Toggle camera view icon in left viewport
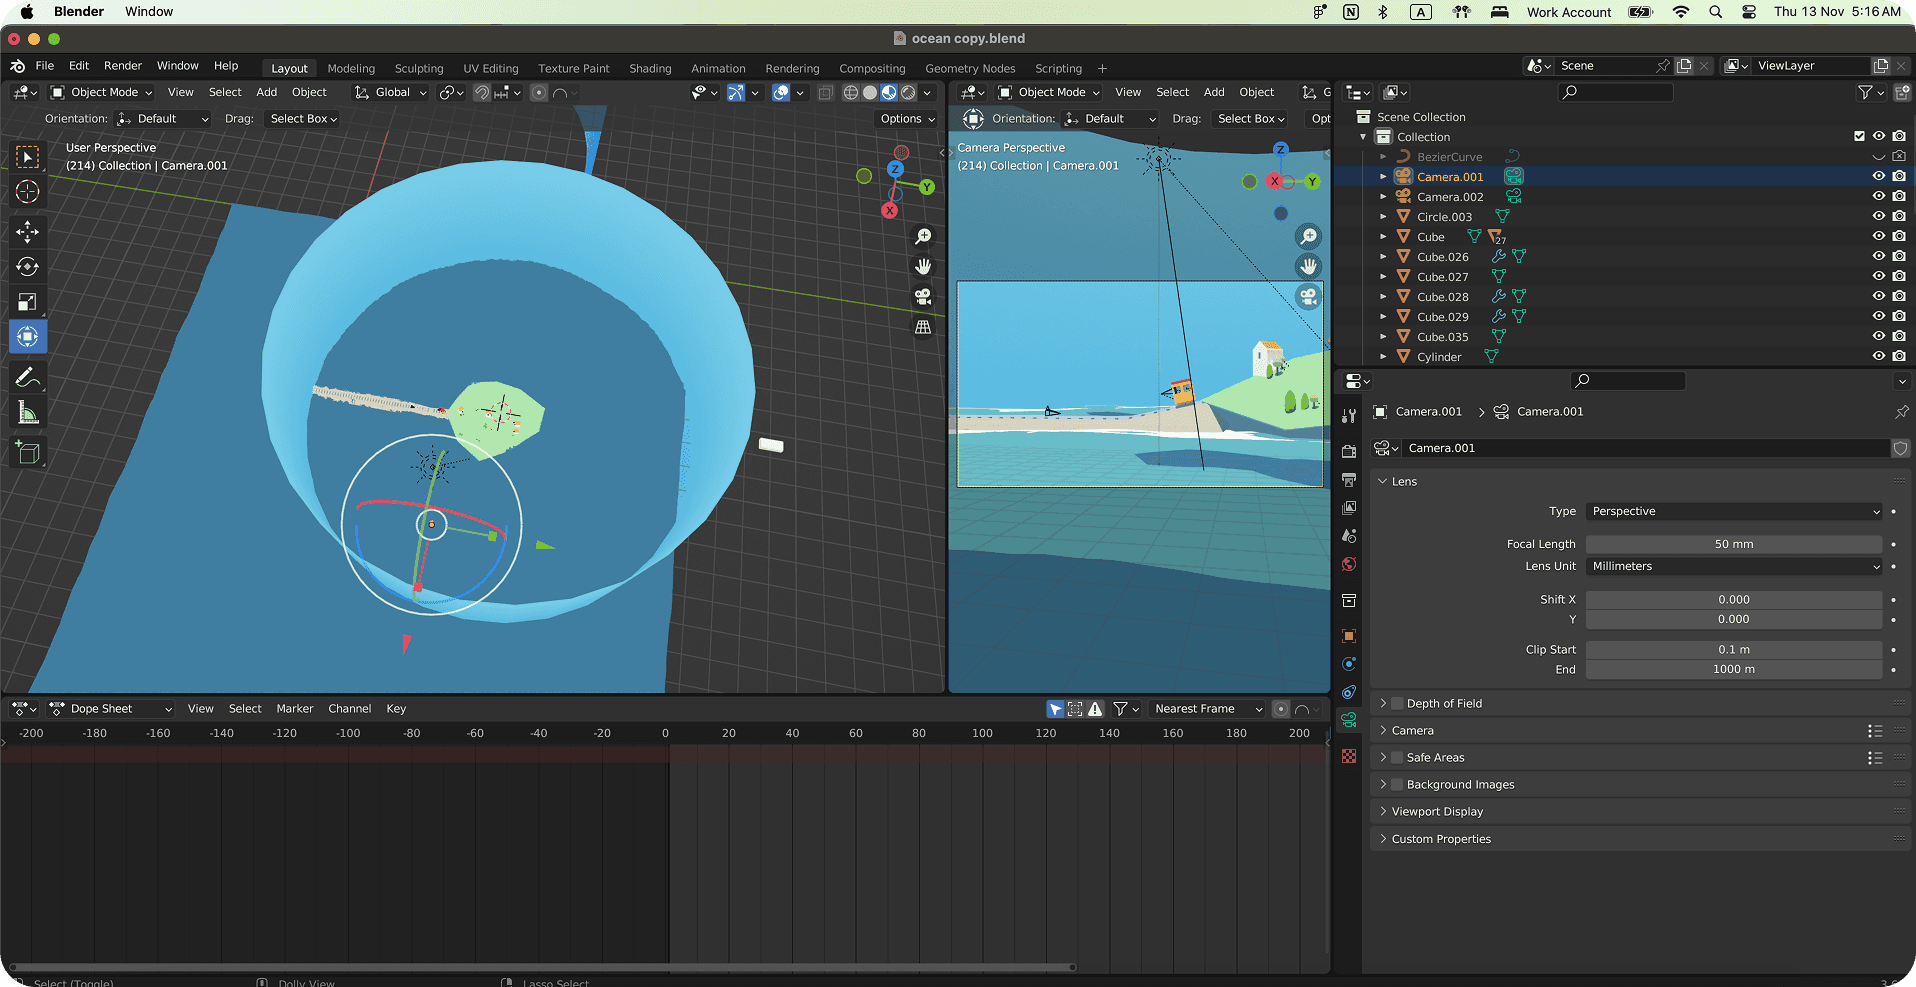This screenshot has width=1916, height=987. (x=923, y=297)
